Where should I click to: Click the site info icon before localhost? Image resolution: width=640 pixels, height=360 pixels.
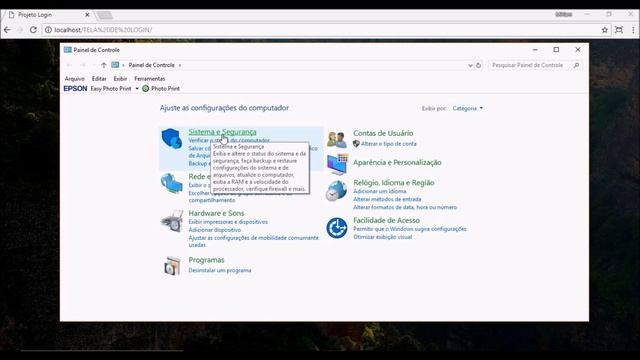click(48, 30)
